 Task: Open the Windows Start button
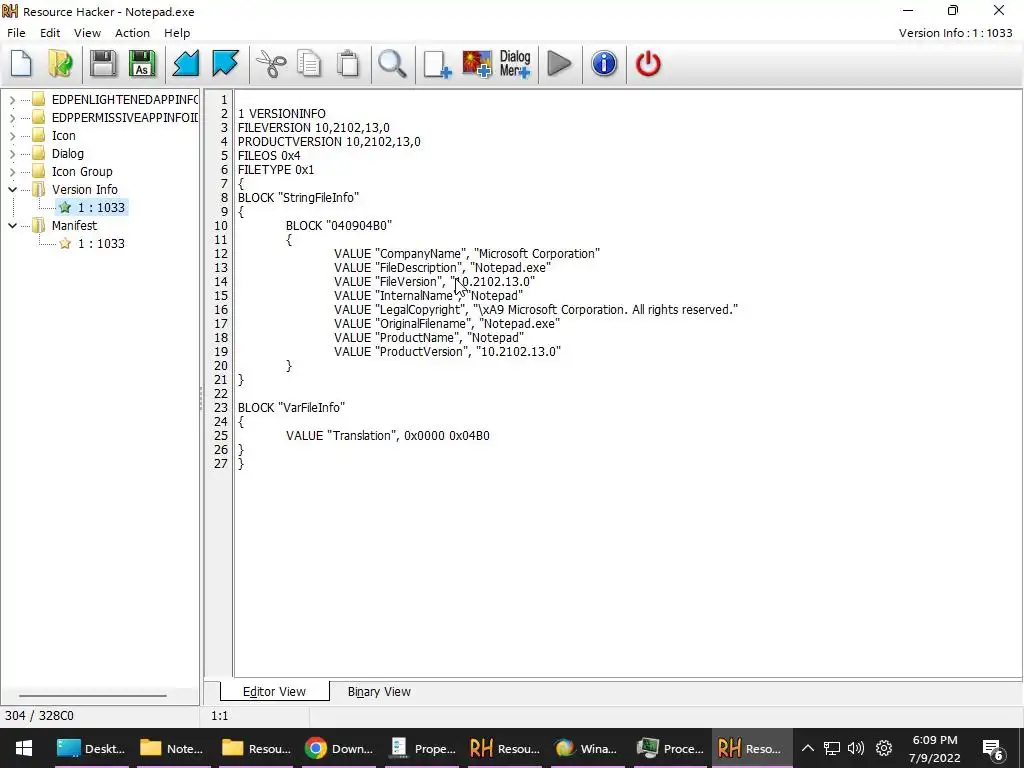click(x=24, y=748)
